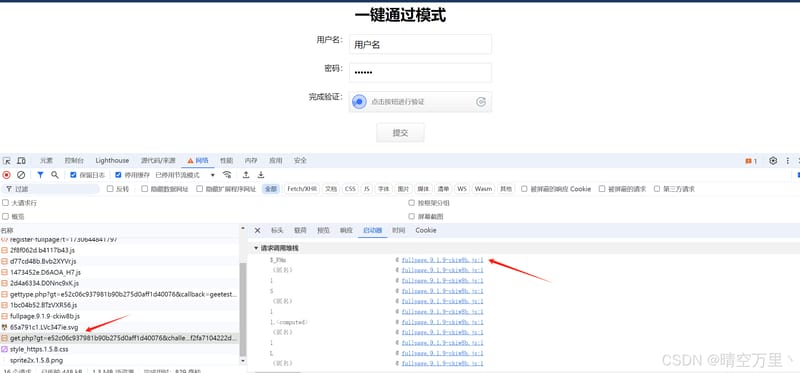Open DevTools settings gear icon
Viewport: 800px width, 373px height.
pos(773,161)
